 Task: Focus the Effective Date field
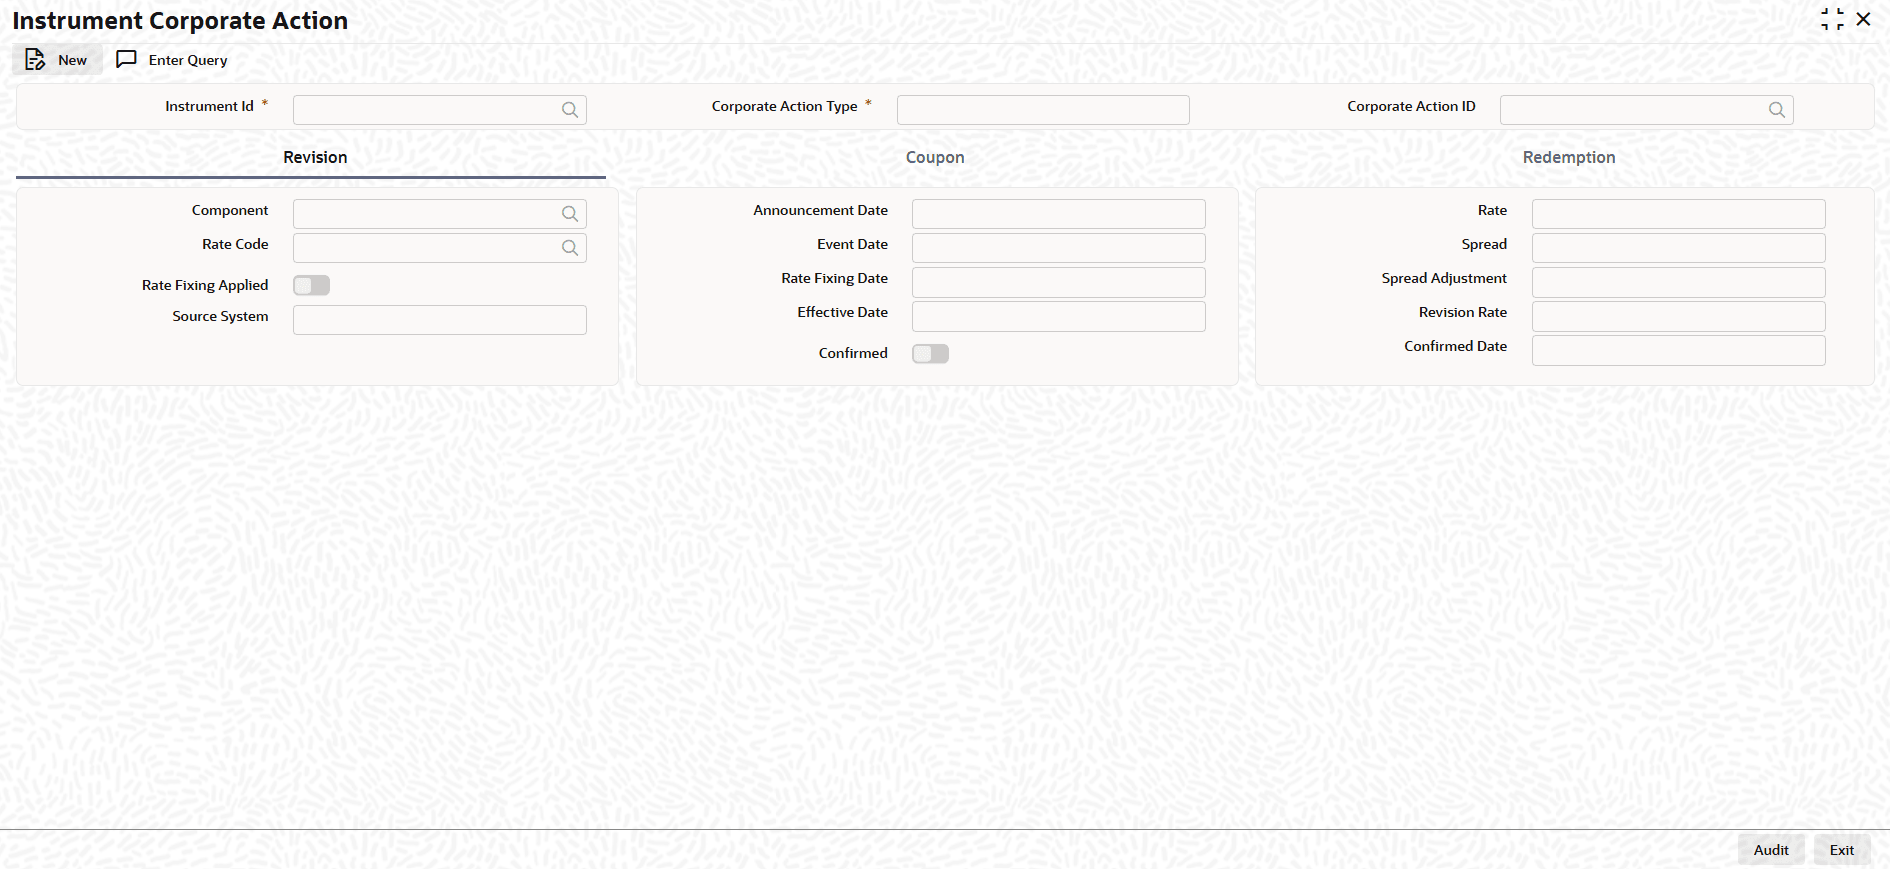tap(1059, 316)
